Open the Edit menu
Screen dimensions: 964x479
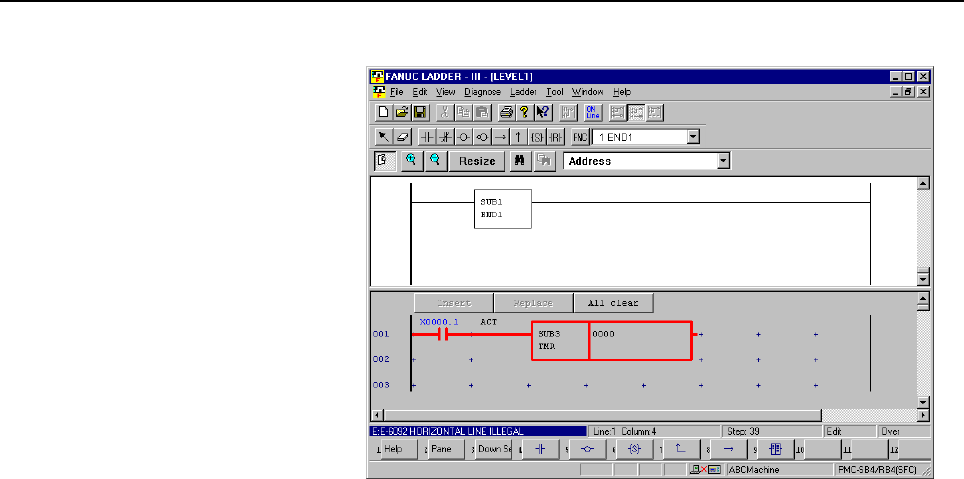click(420, 92)
